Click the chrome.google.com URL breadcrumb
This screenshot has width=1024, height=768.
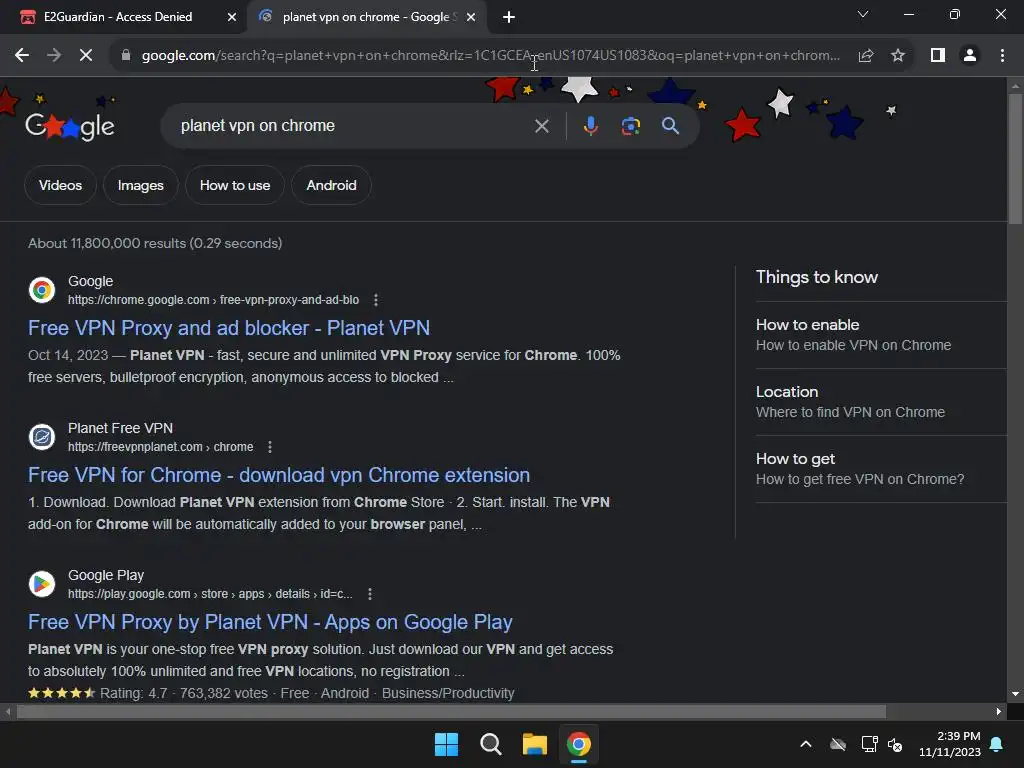(214, 300)
